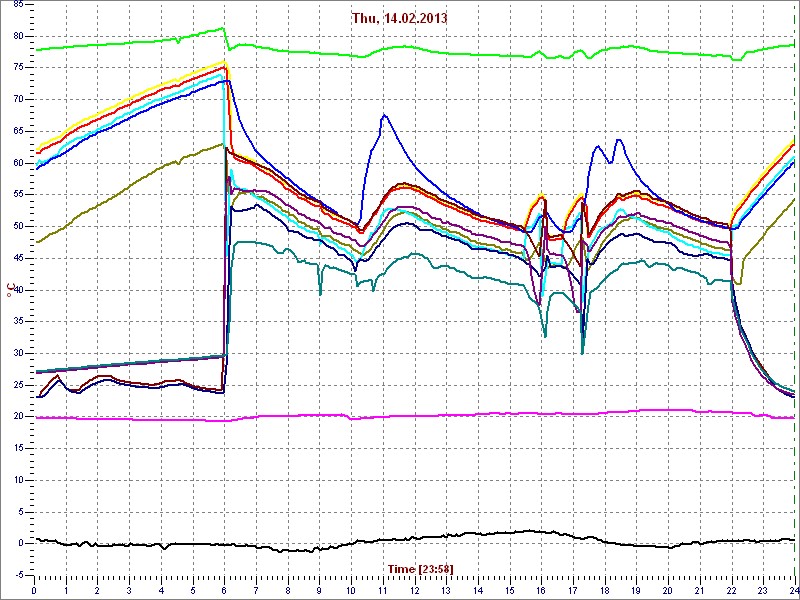Click hour 3 on the time axis
800x600 pixels.
point(129,590)
